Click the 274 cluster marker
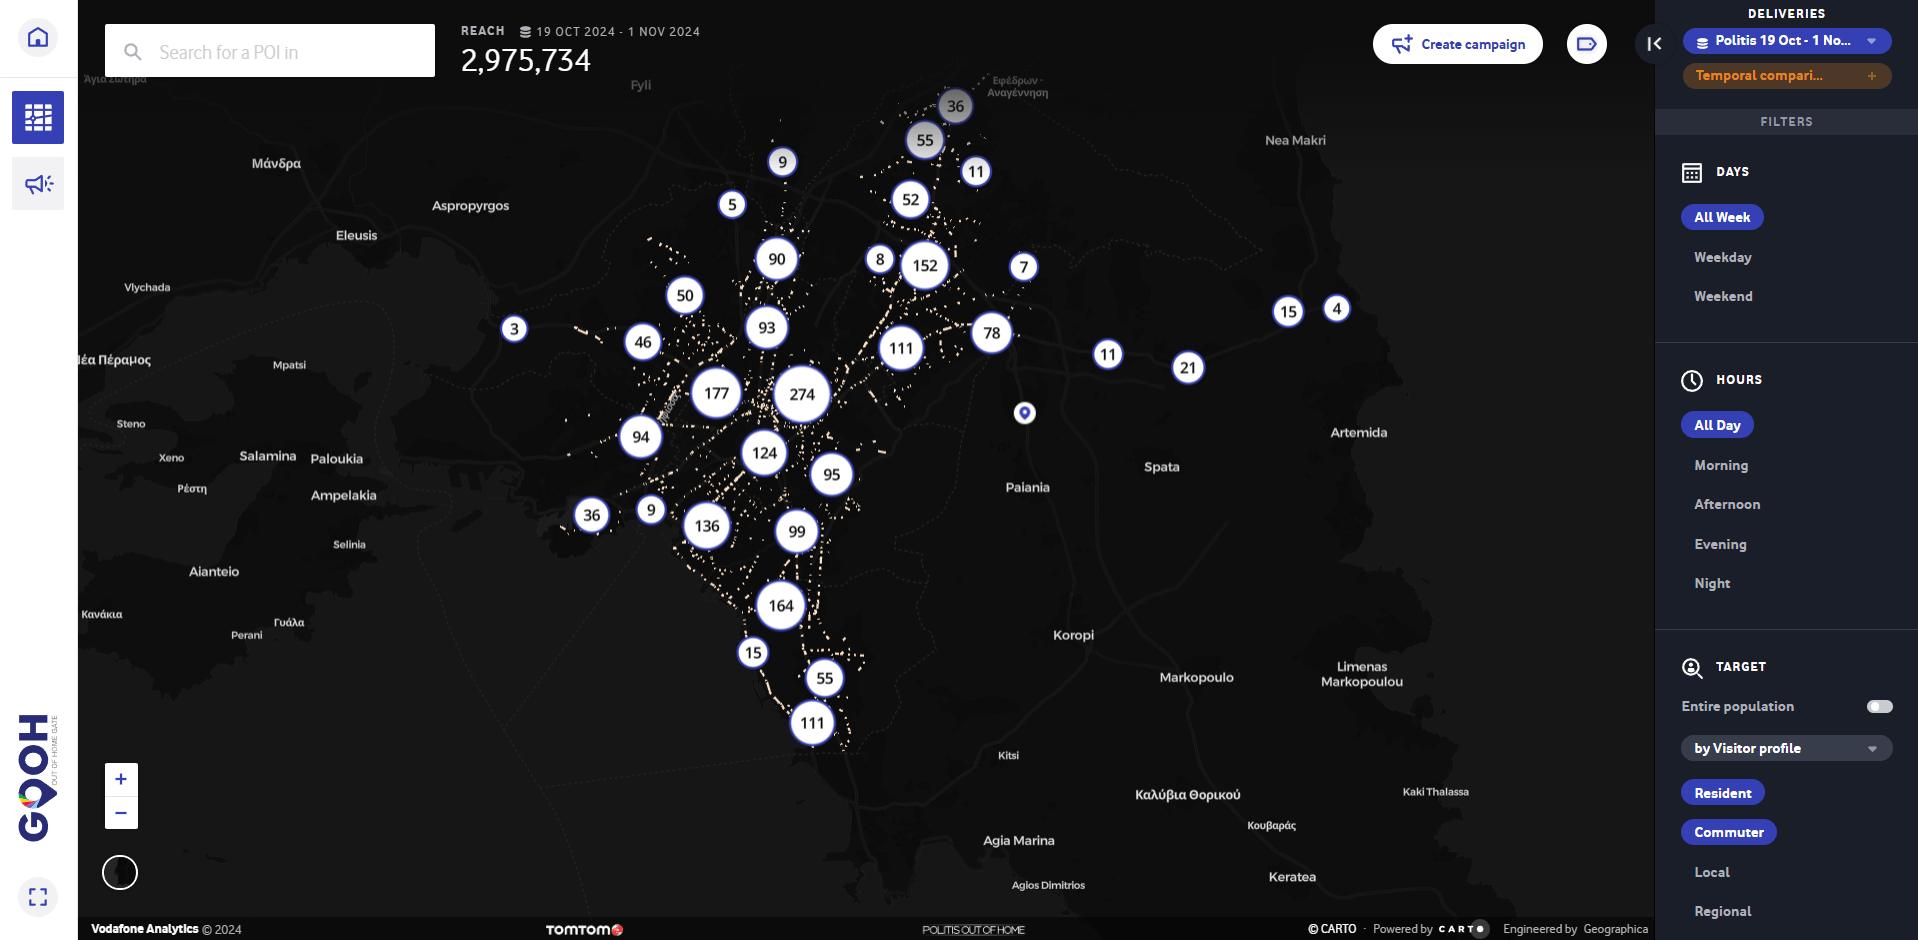Screen dimensions: 1918x940 click(802, 395)
